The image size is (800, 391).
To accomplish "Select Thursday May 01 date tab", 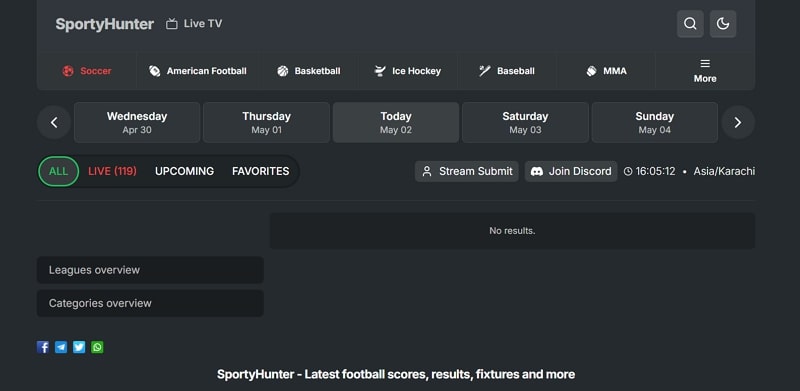I will [266, 123].
